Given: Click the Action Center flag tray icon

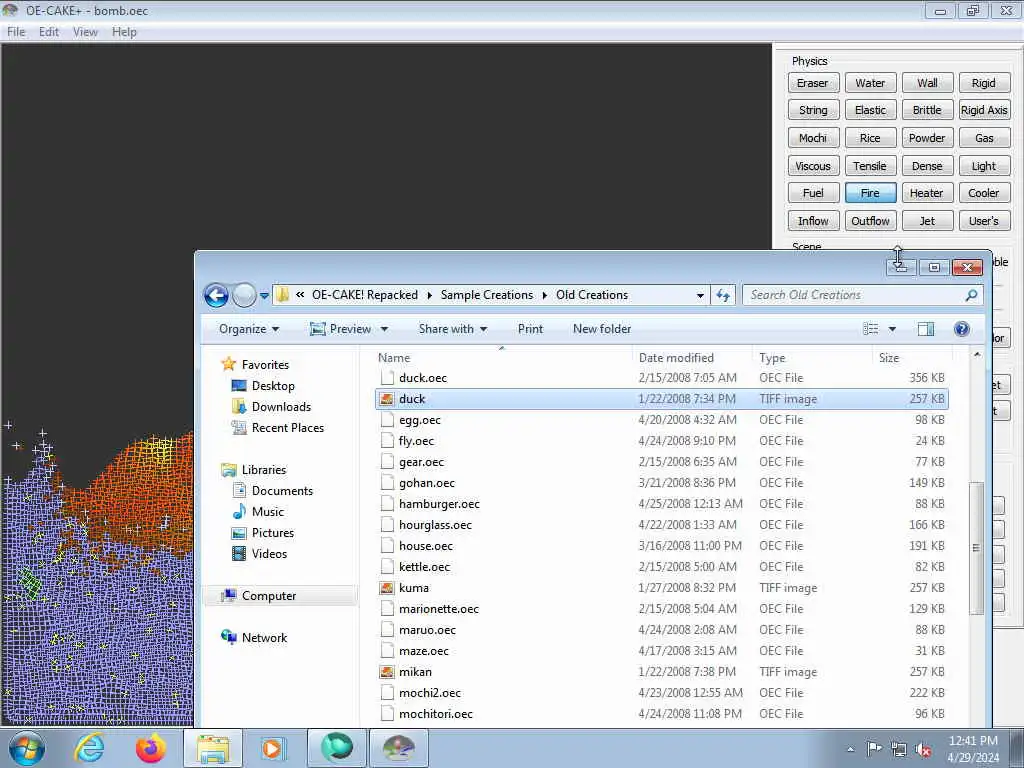Looking at the screenshot, I should click(x=874, y=749).
